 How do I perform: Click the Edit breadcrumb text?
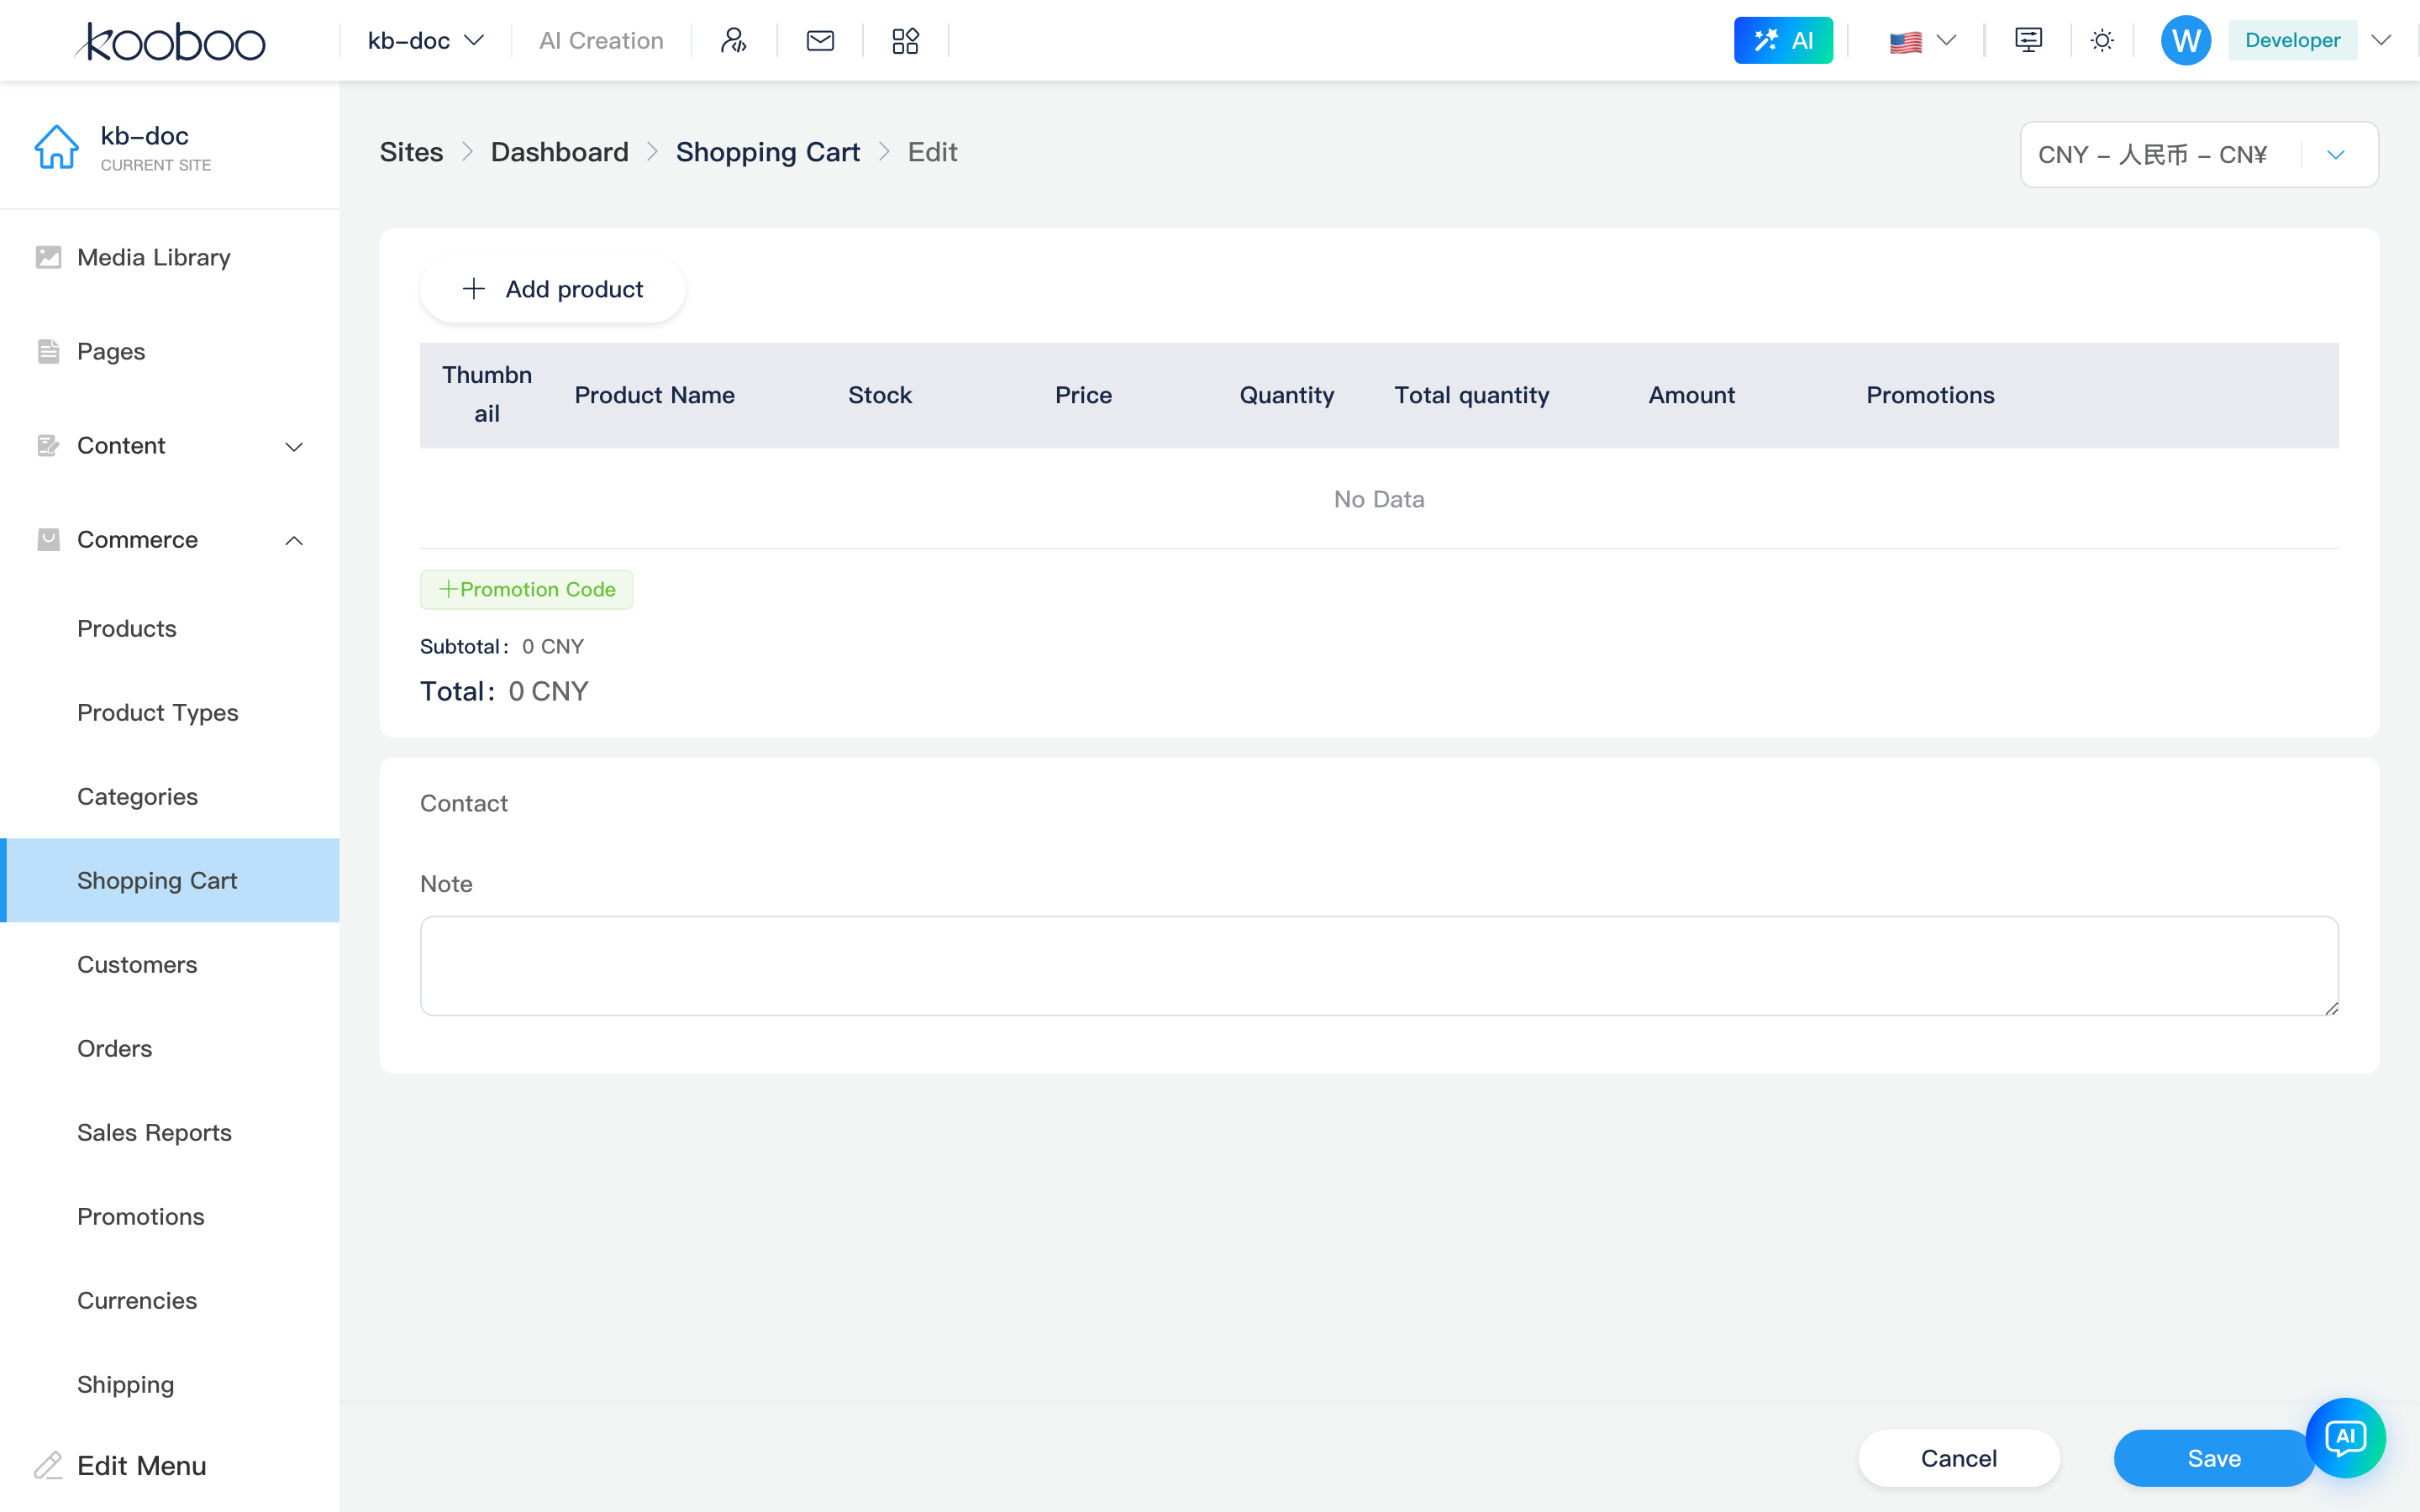pyautogui.click(x=932, y=152)
